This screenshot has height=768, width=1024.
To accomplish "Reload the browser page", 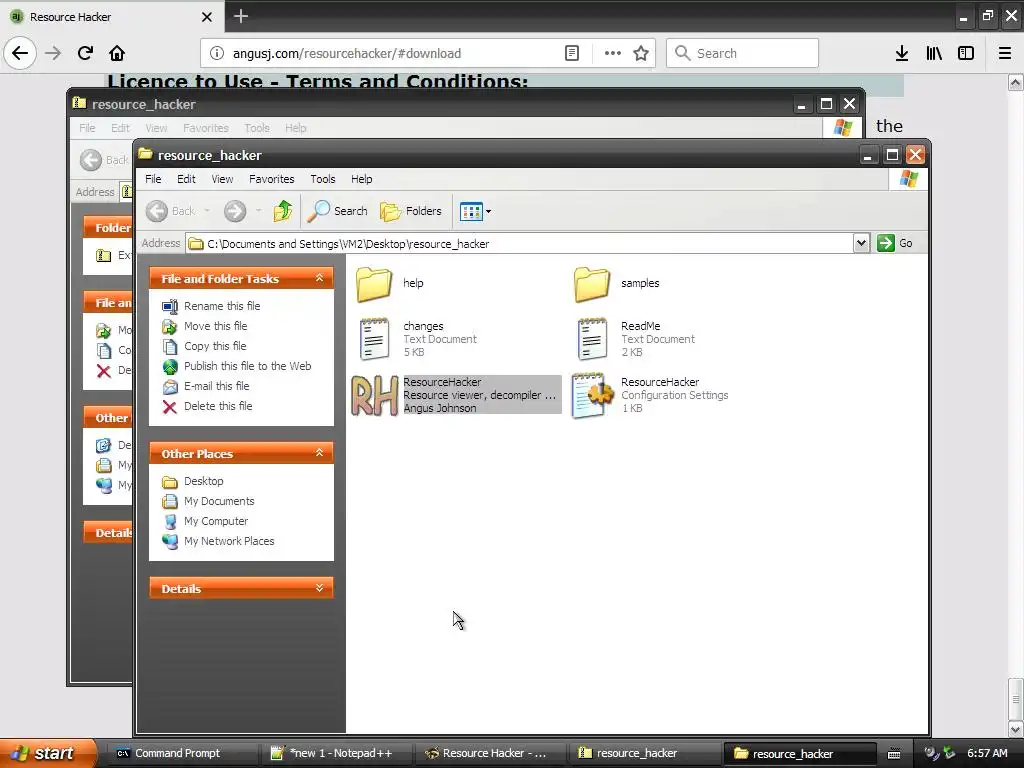I will coord(85,53).
